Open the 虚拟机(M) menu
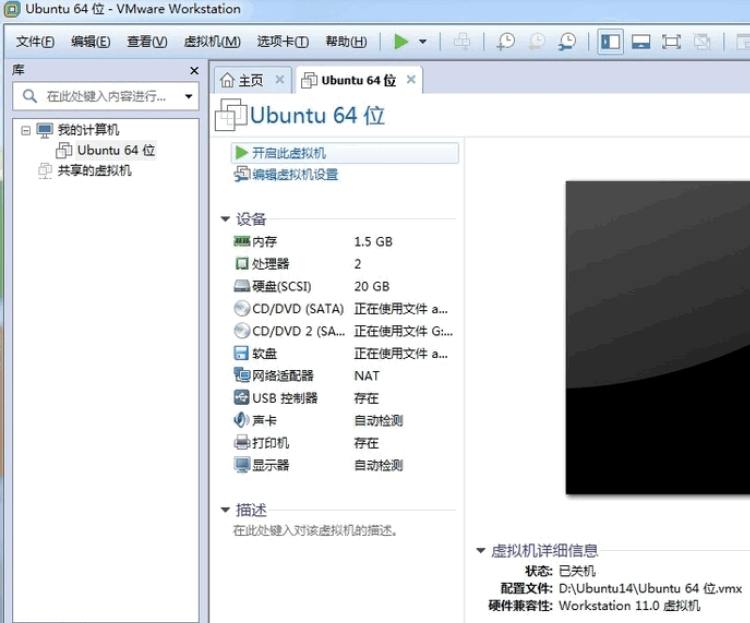Viewport: 750px width, 623px height. [x=212, y=41]
